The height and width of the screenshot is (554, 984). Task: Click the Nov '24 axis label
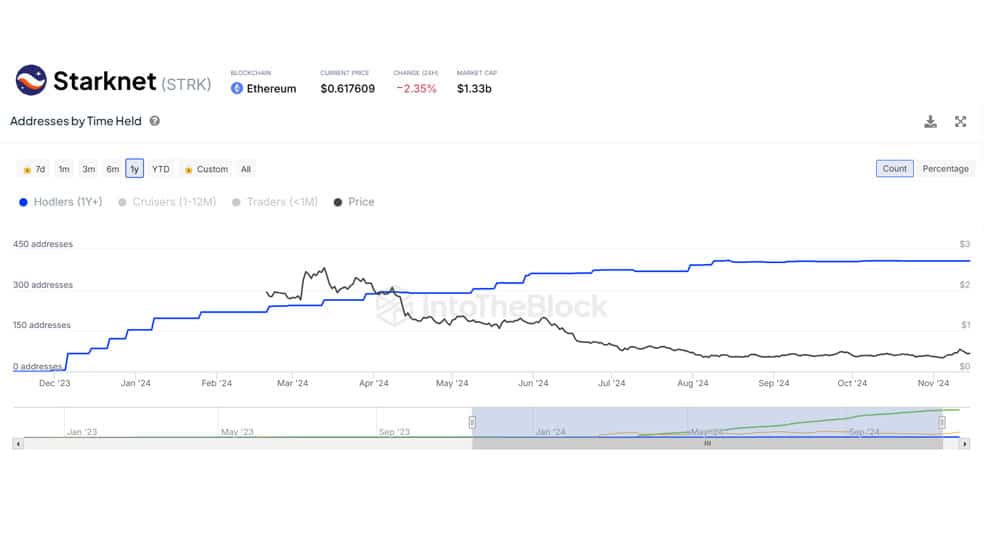tap(933, 383)
